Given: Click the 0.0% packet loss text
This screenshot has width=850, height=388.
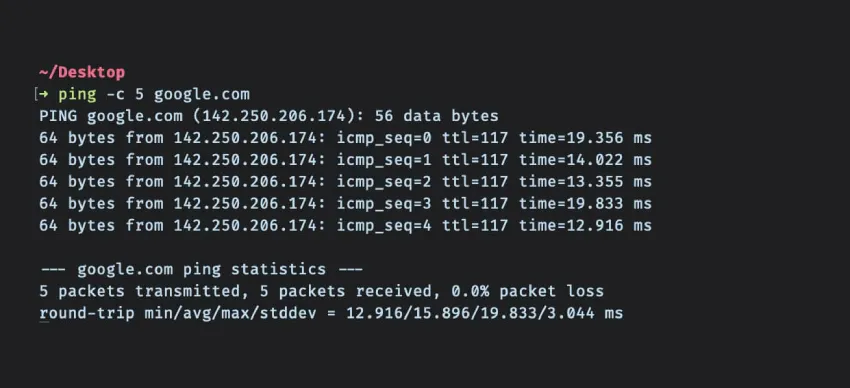Looking at the screenshot, I should pyautogui.click(x=527, y=291).
